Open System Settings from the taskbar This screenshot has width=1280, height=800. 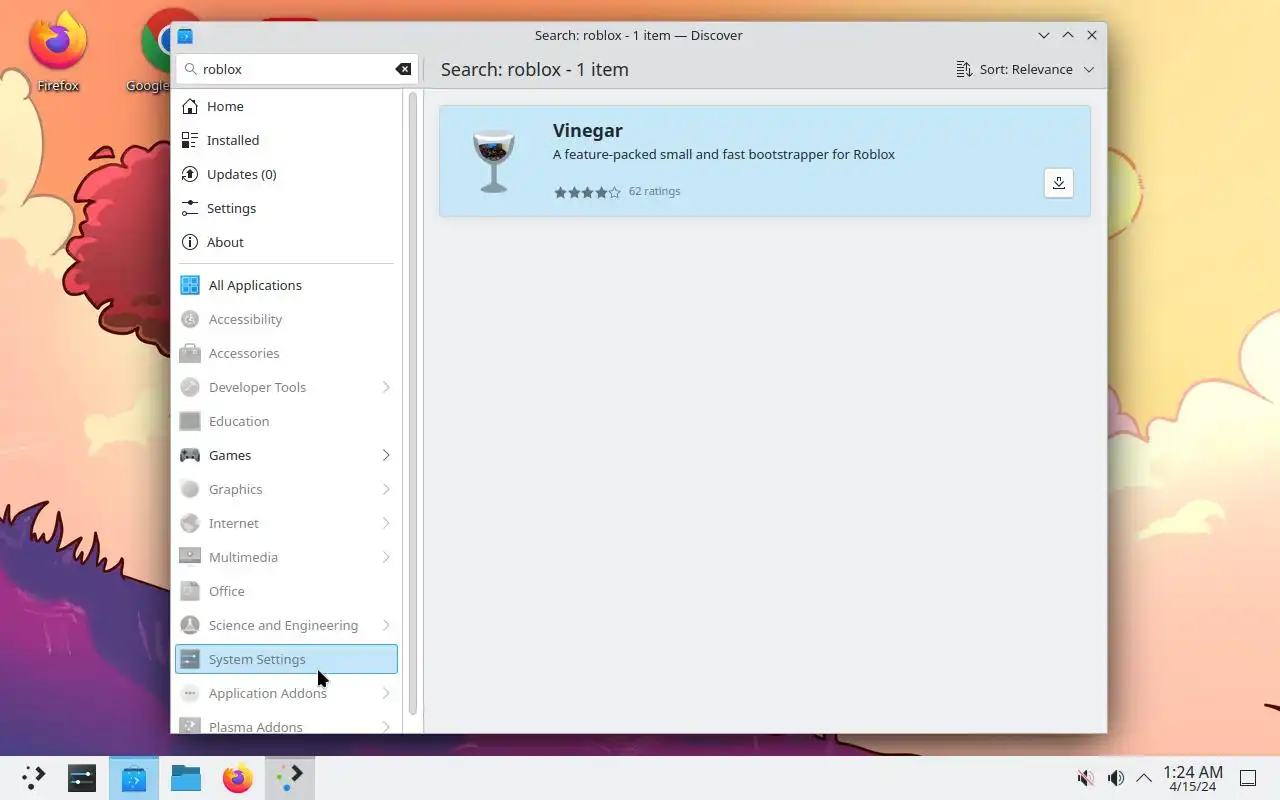pyautogui.click(x=82, y=778)
